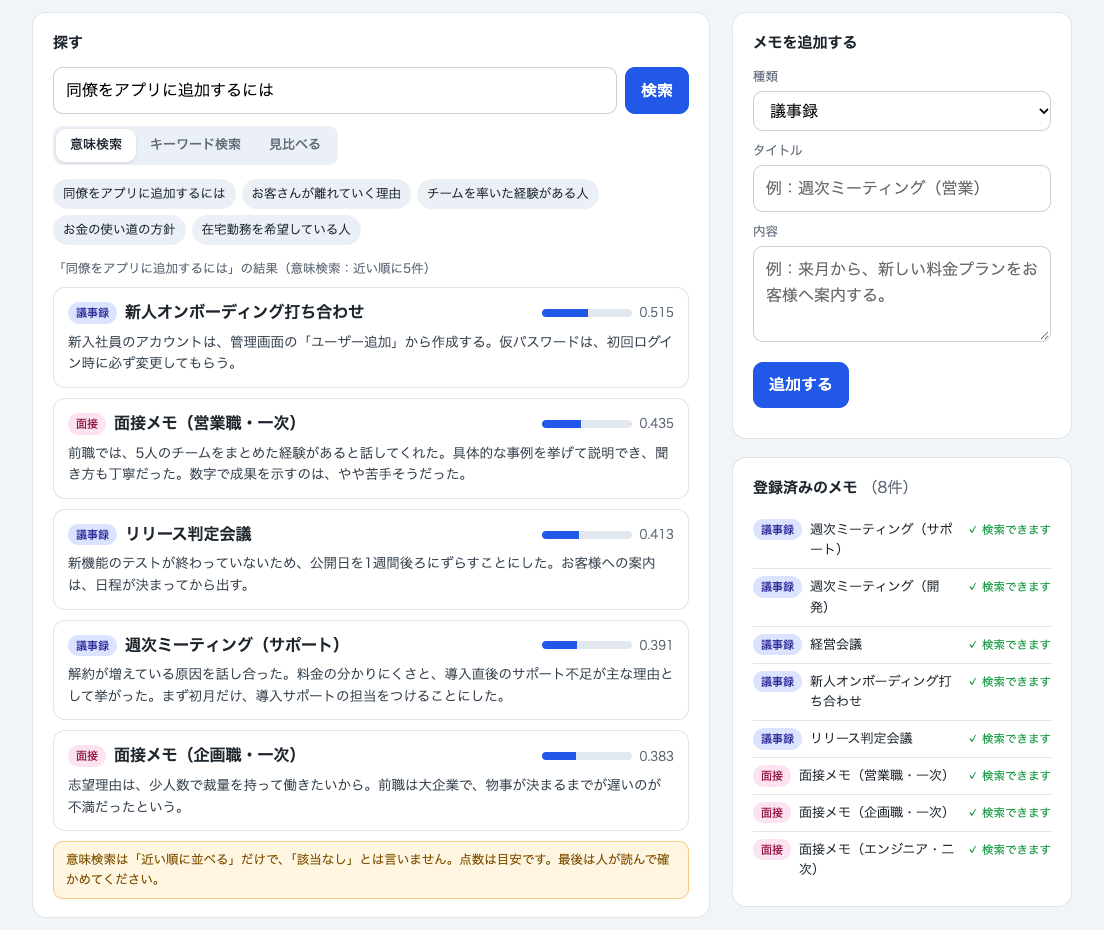Pick the お金の使い道の方針 chip
Image resolution: width=1104 pixels, height=930 pixels.
119,230
